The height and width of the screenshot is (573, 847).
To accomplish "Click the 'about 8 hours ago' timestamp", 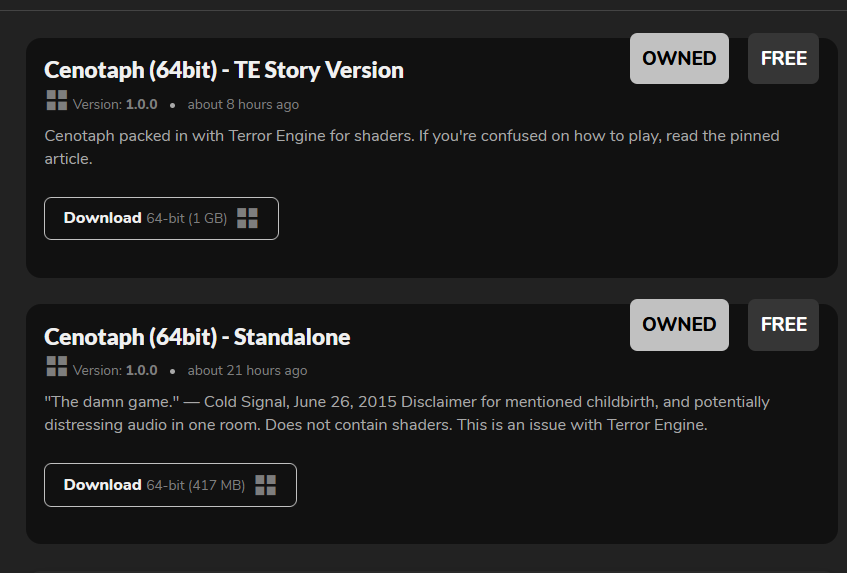I will click(243, 104).
